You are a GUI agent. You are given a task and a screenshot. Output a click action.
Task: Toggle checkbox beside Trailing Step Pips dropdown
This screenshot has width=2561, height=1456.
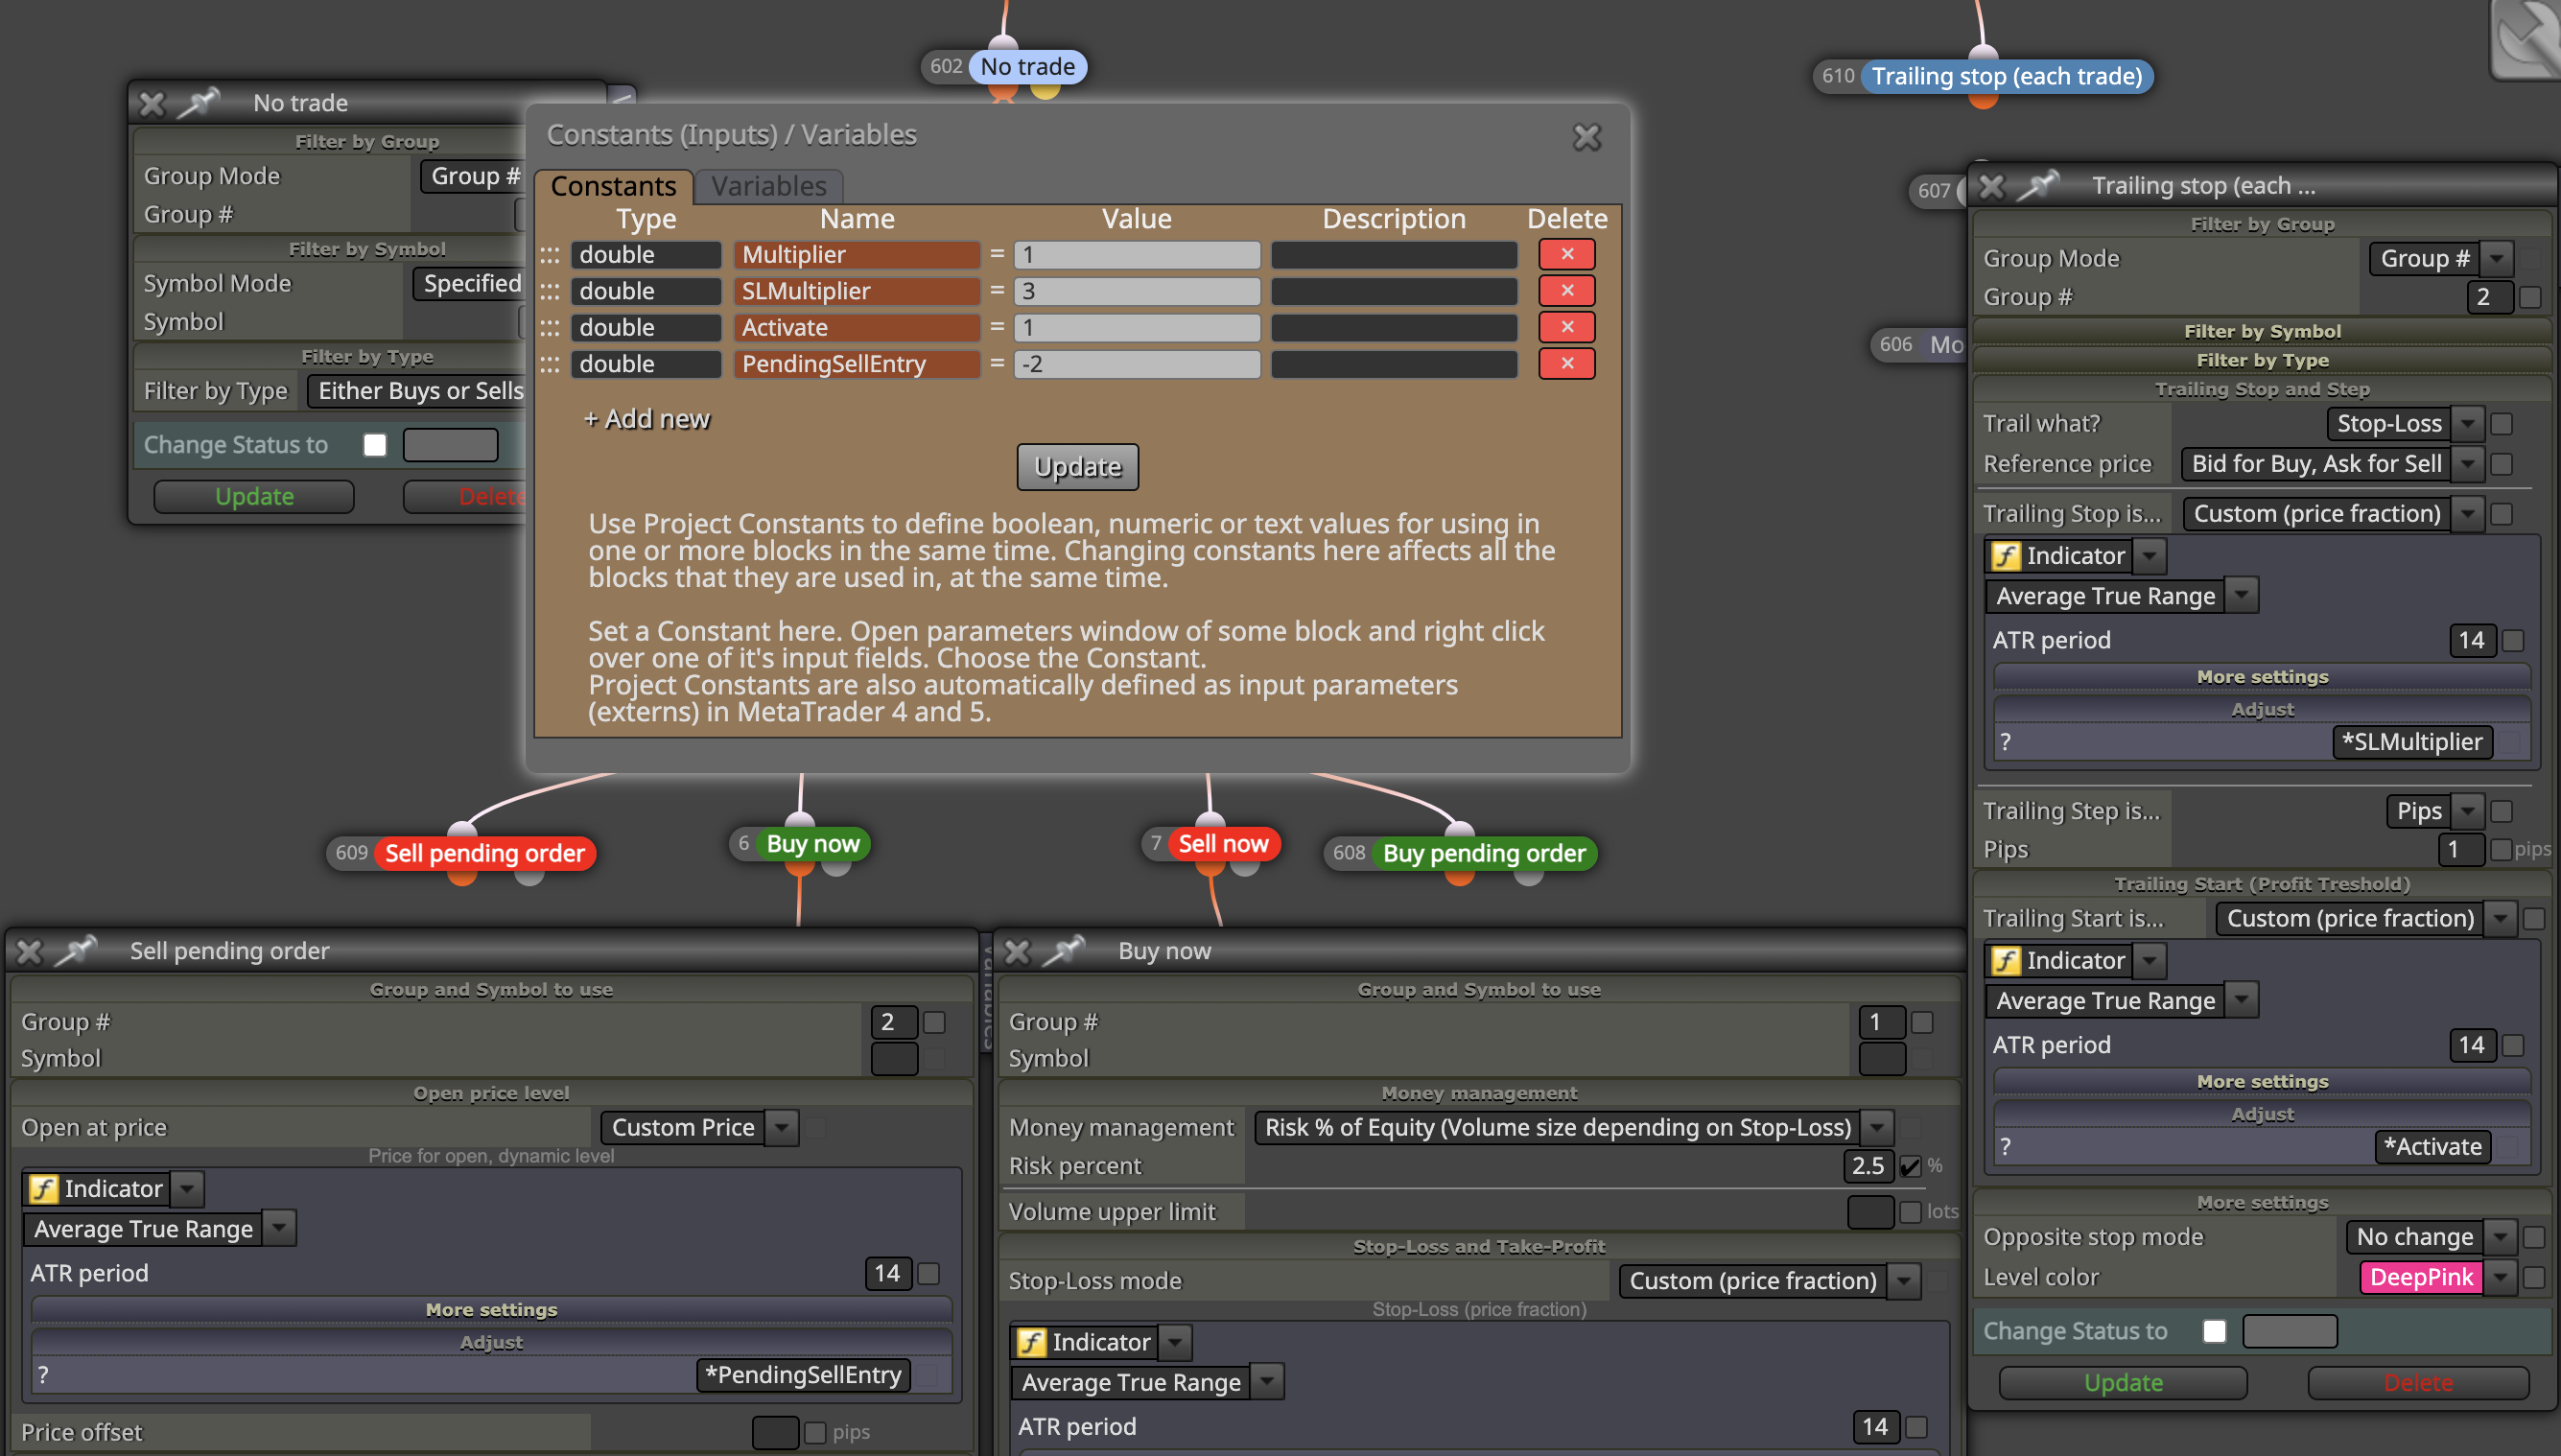(x=2502, y=812)
